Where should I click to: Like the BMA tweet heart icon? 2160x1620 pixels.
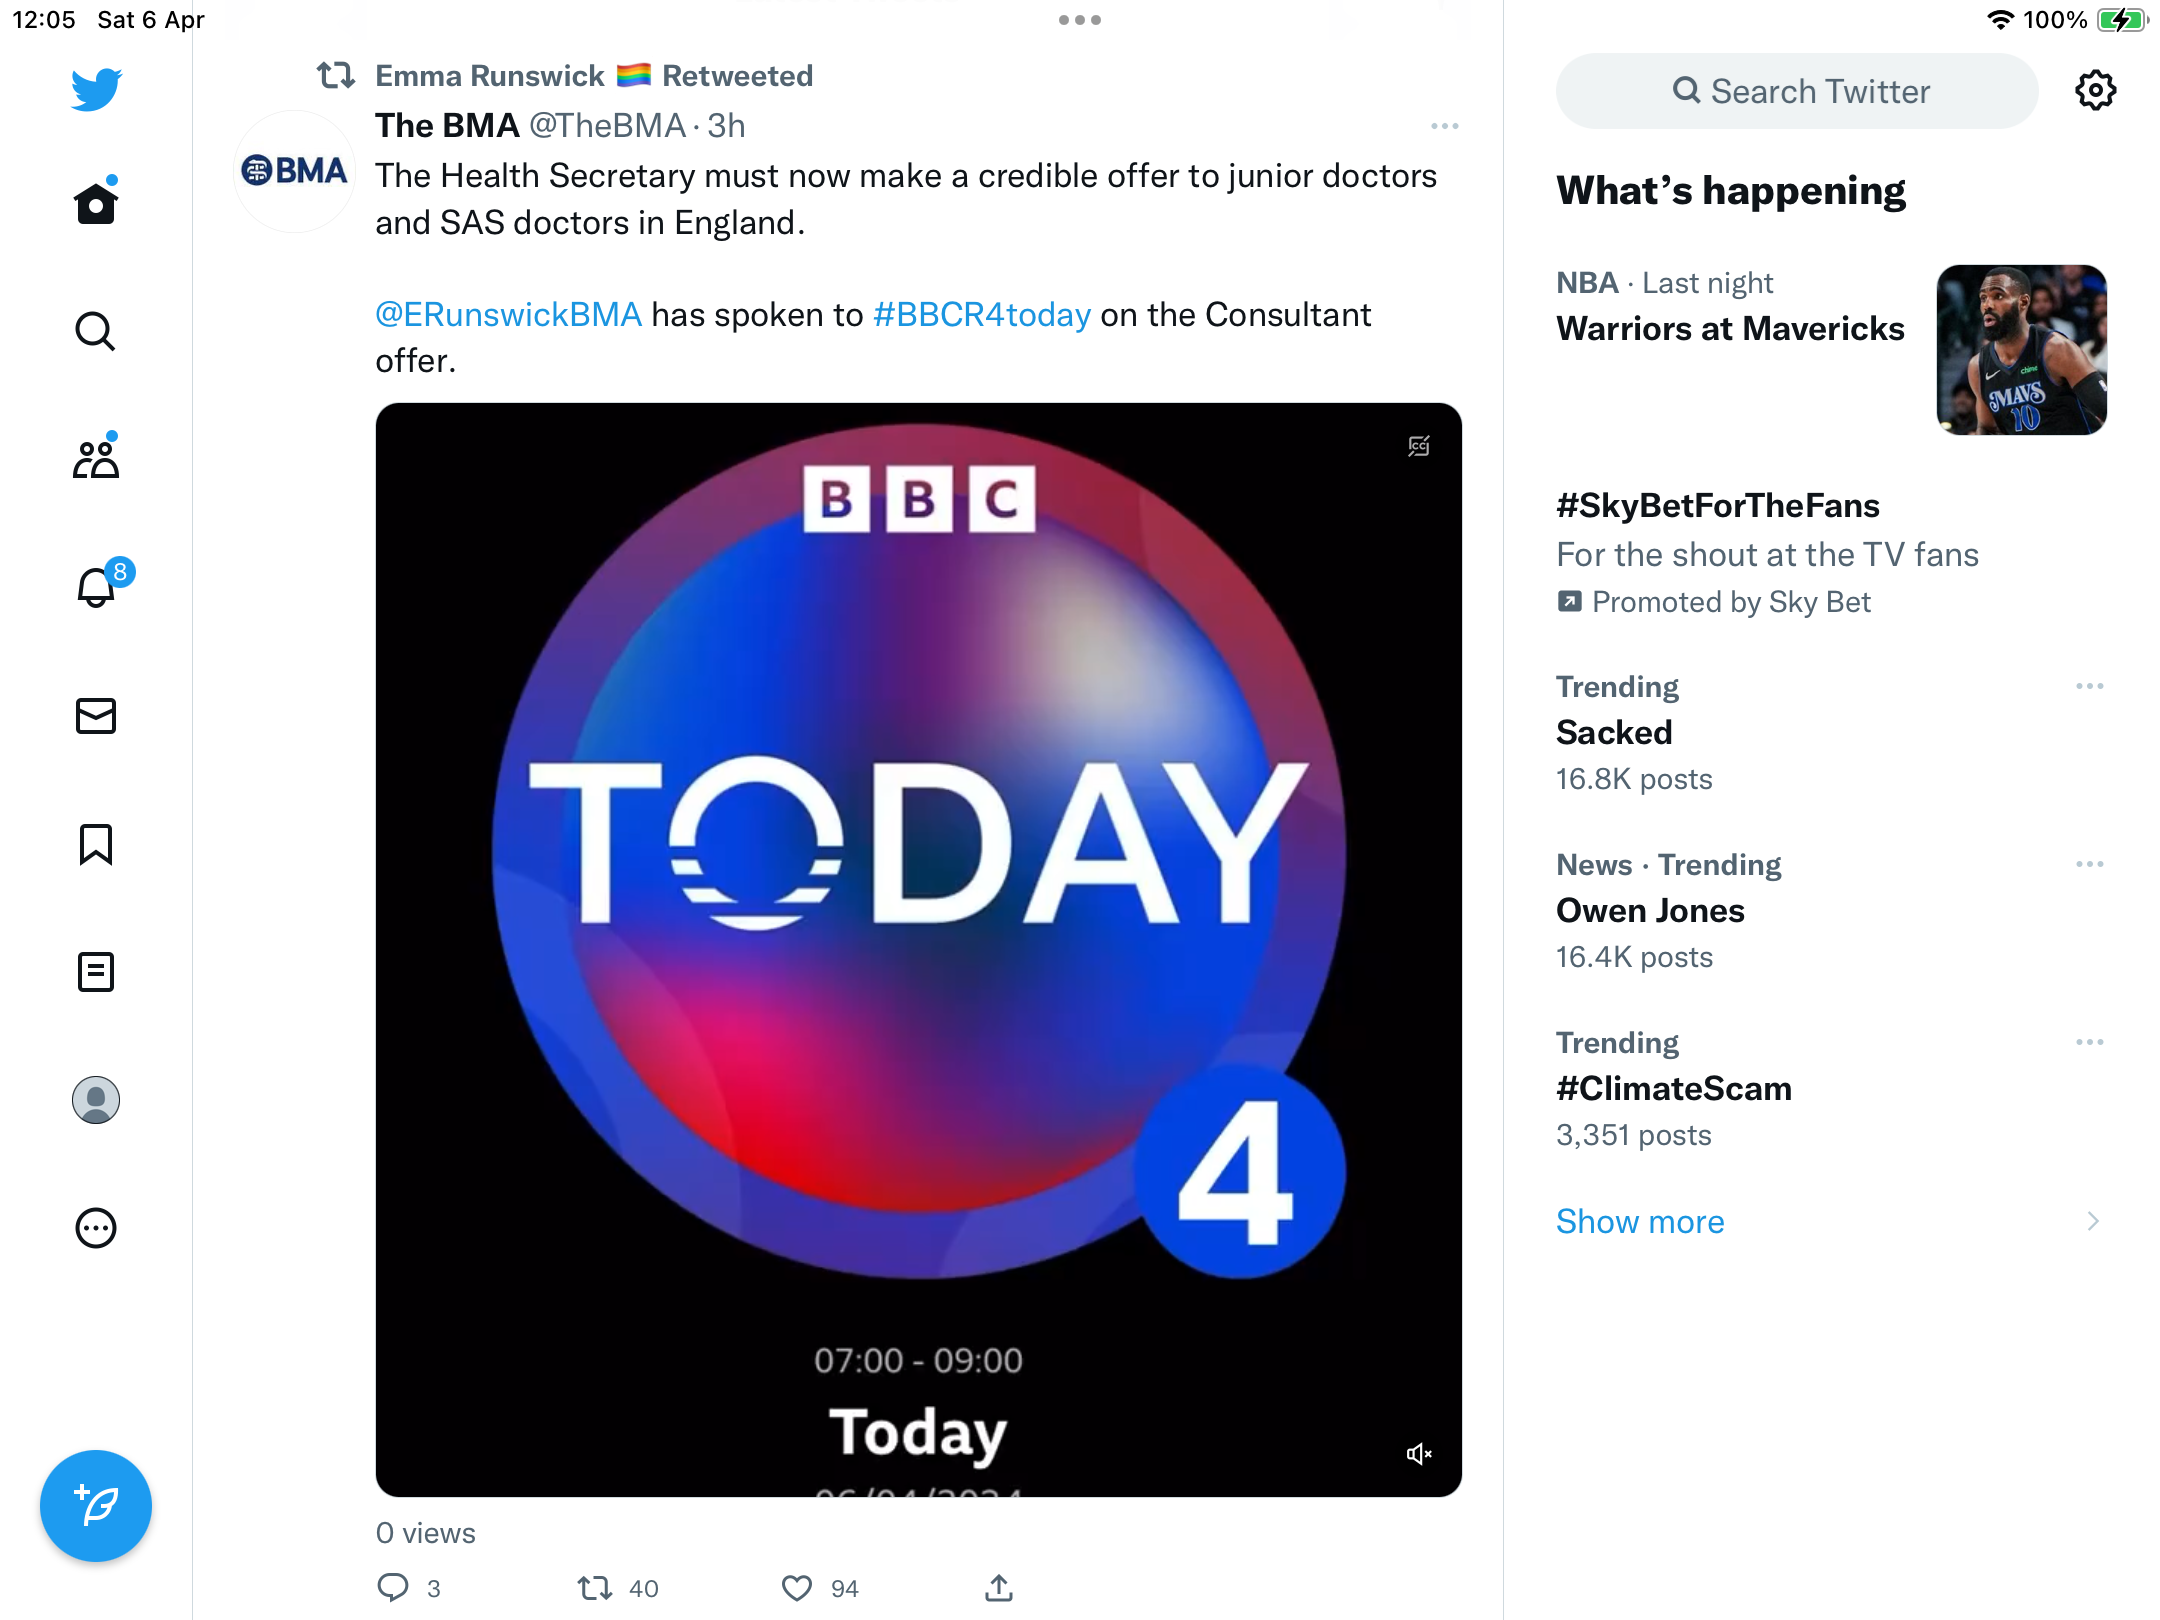[797, 1588]
